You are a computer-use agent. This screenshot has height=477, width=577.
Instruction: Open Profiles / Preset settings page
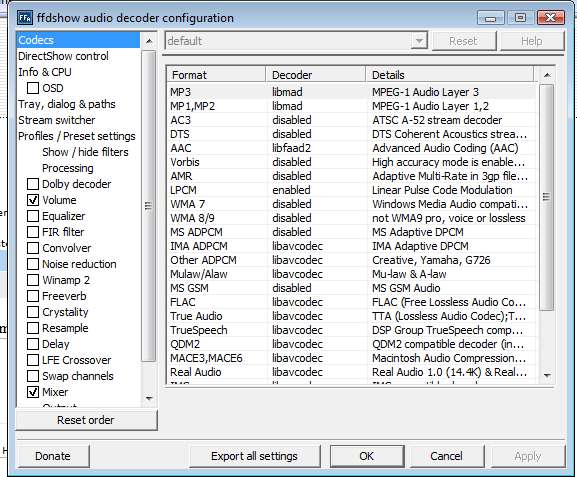point(77,136)
